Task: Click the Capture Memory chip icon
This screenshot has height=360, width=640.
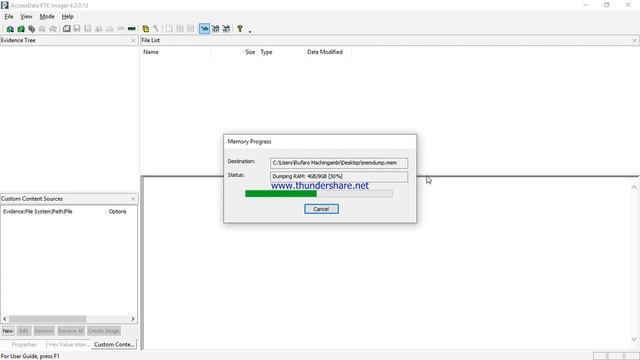Action: 131,29
